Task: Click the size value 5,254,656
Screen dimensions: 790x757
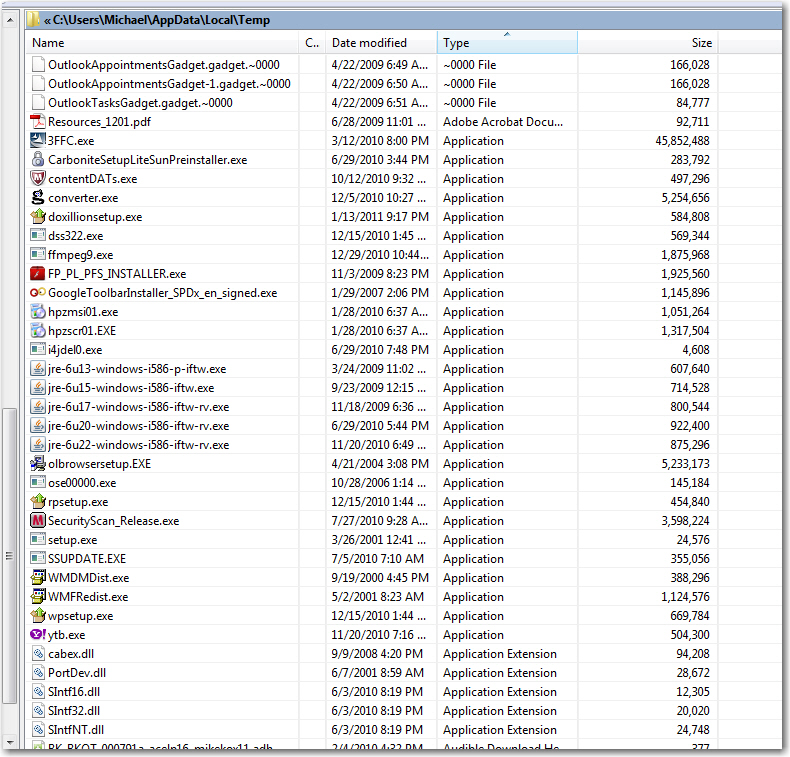Action: click(x=685, y=198)
